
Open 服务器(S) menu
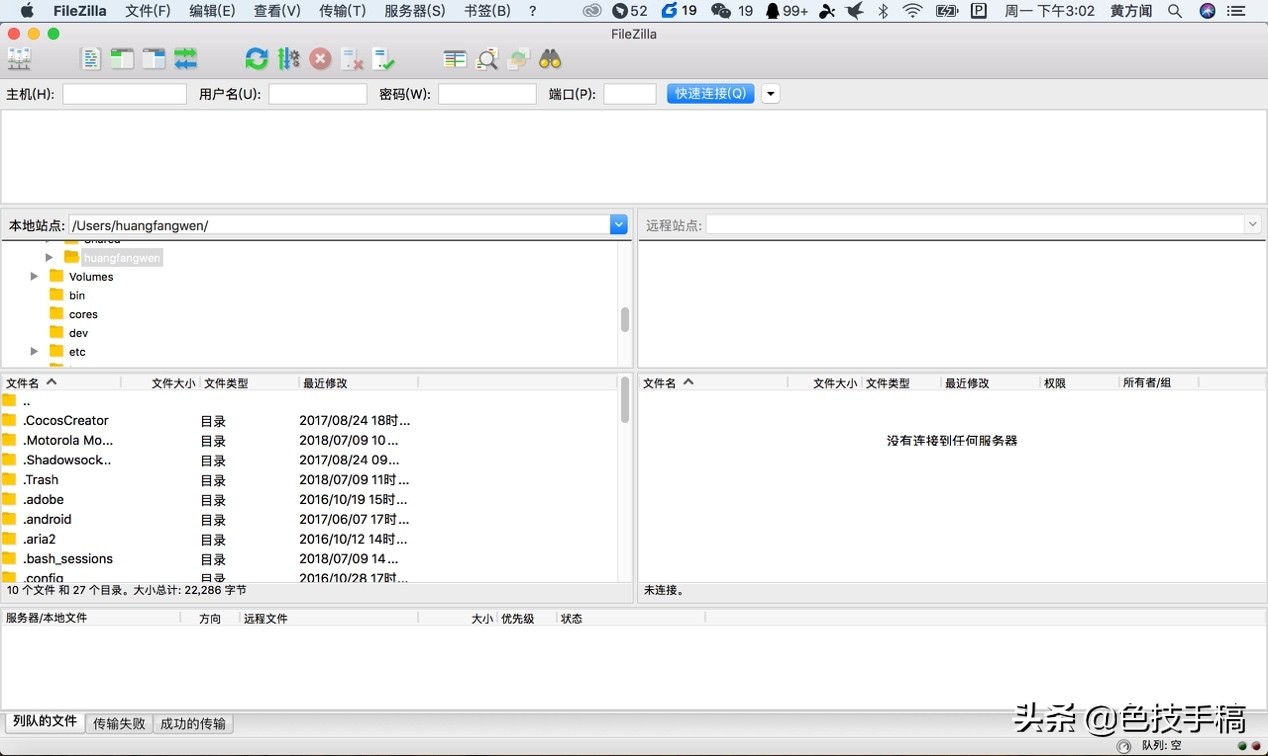pos(415,11)
